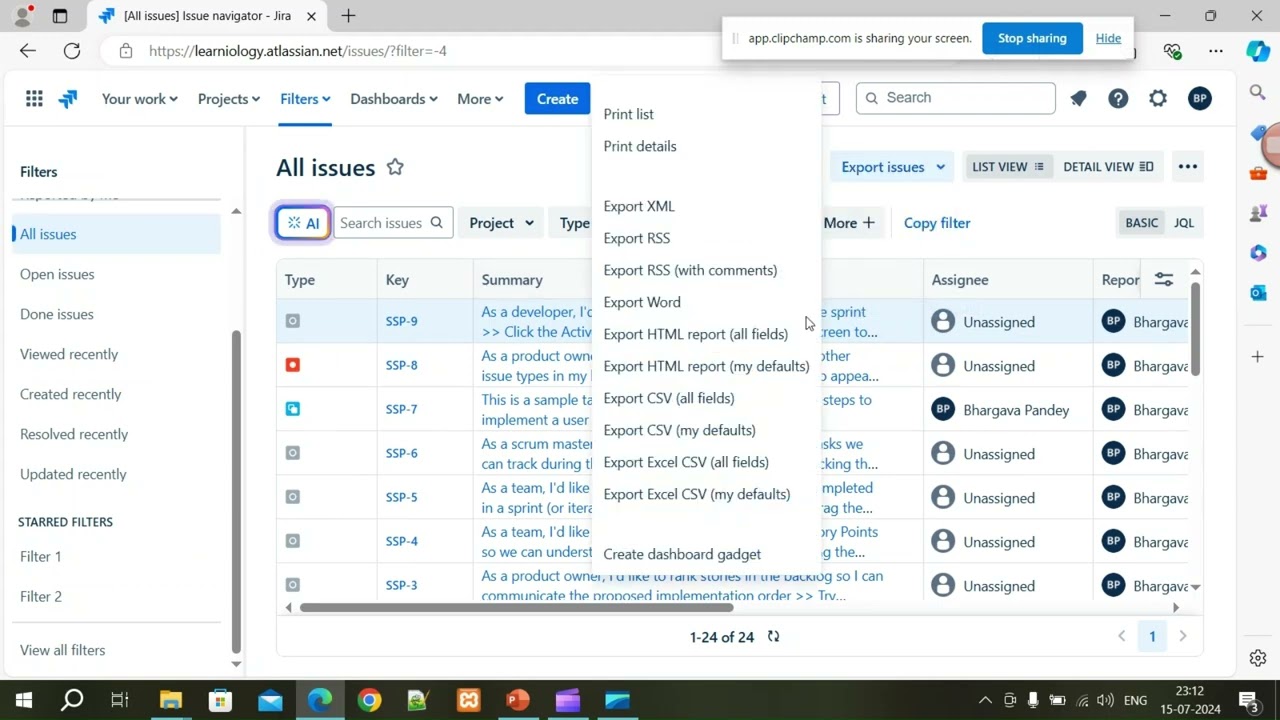Select Create dashboard gadget

click(x=682, y=554)
